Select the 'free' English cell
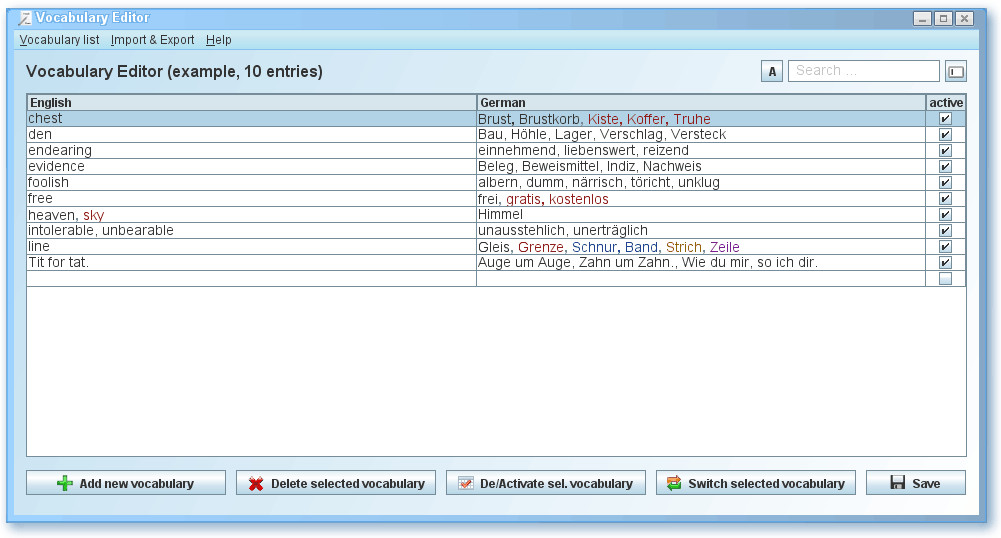This screenshot has width=1001, height=538. (x=252, y=198)
